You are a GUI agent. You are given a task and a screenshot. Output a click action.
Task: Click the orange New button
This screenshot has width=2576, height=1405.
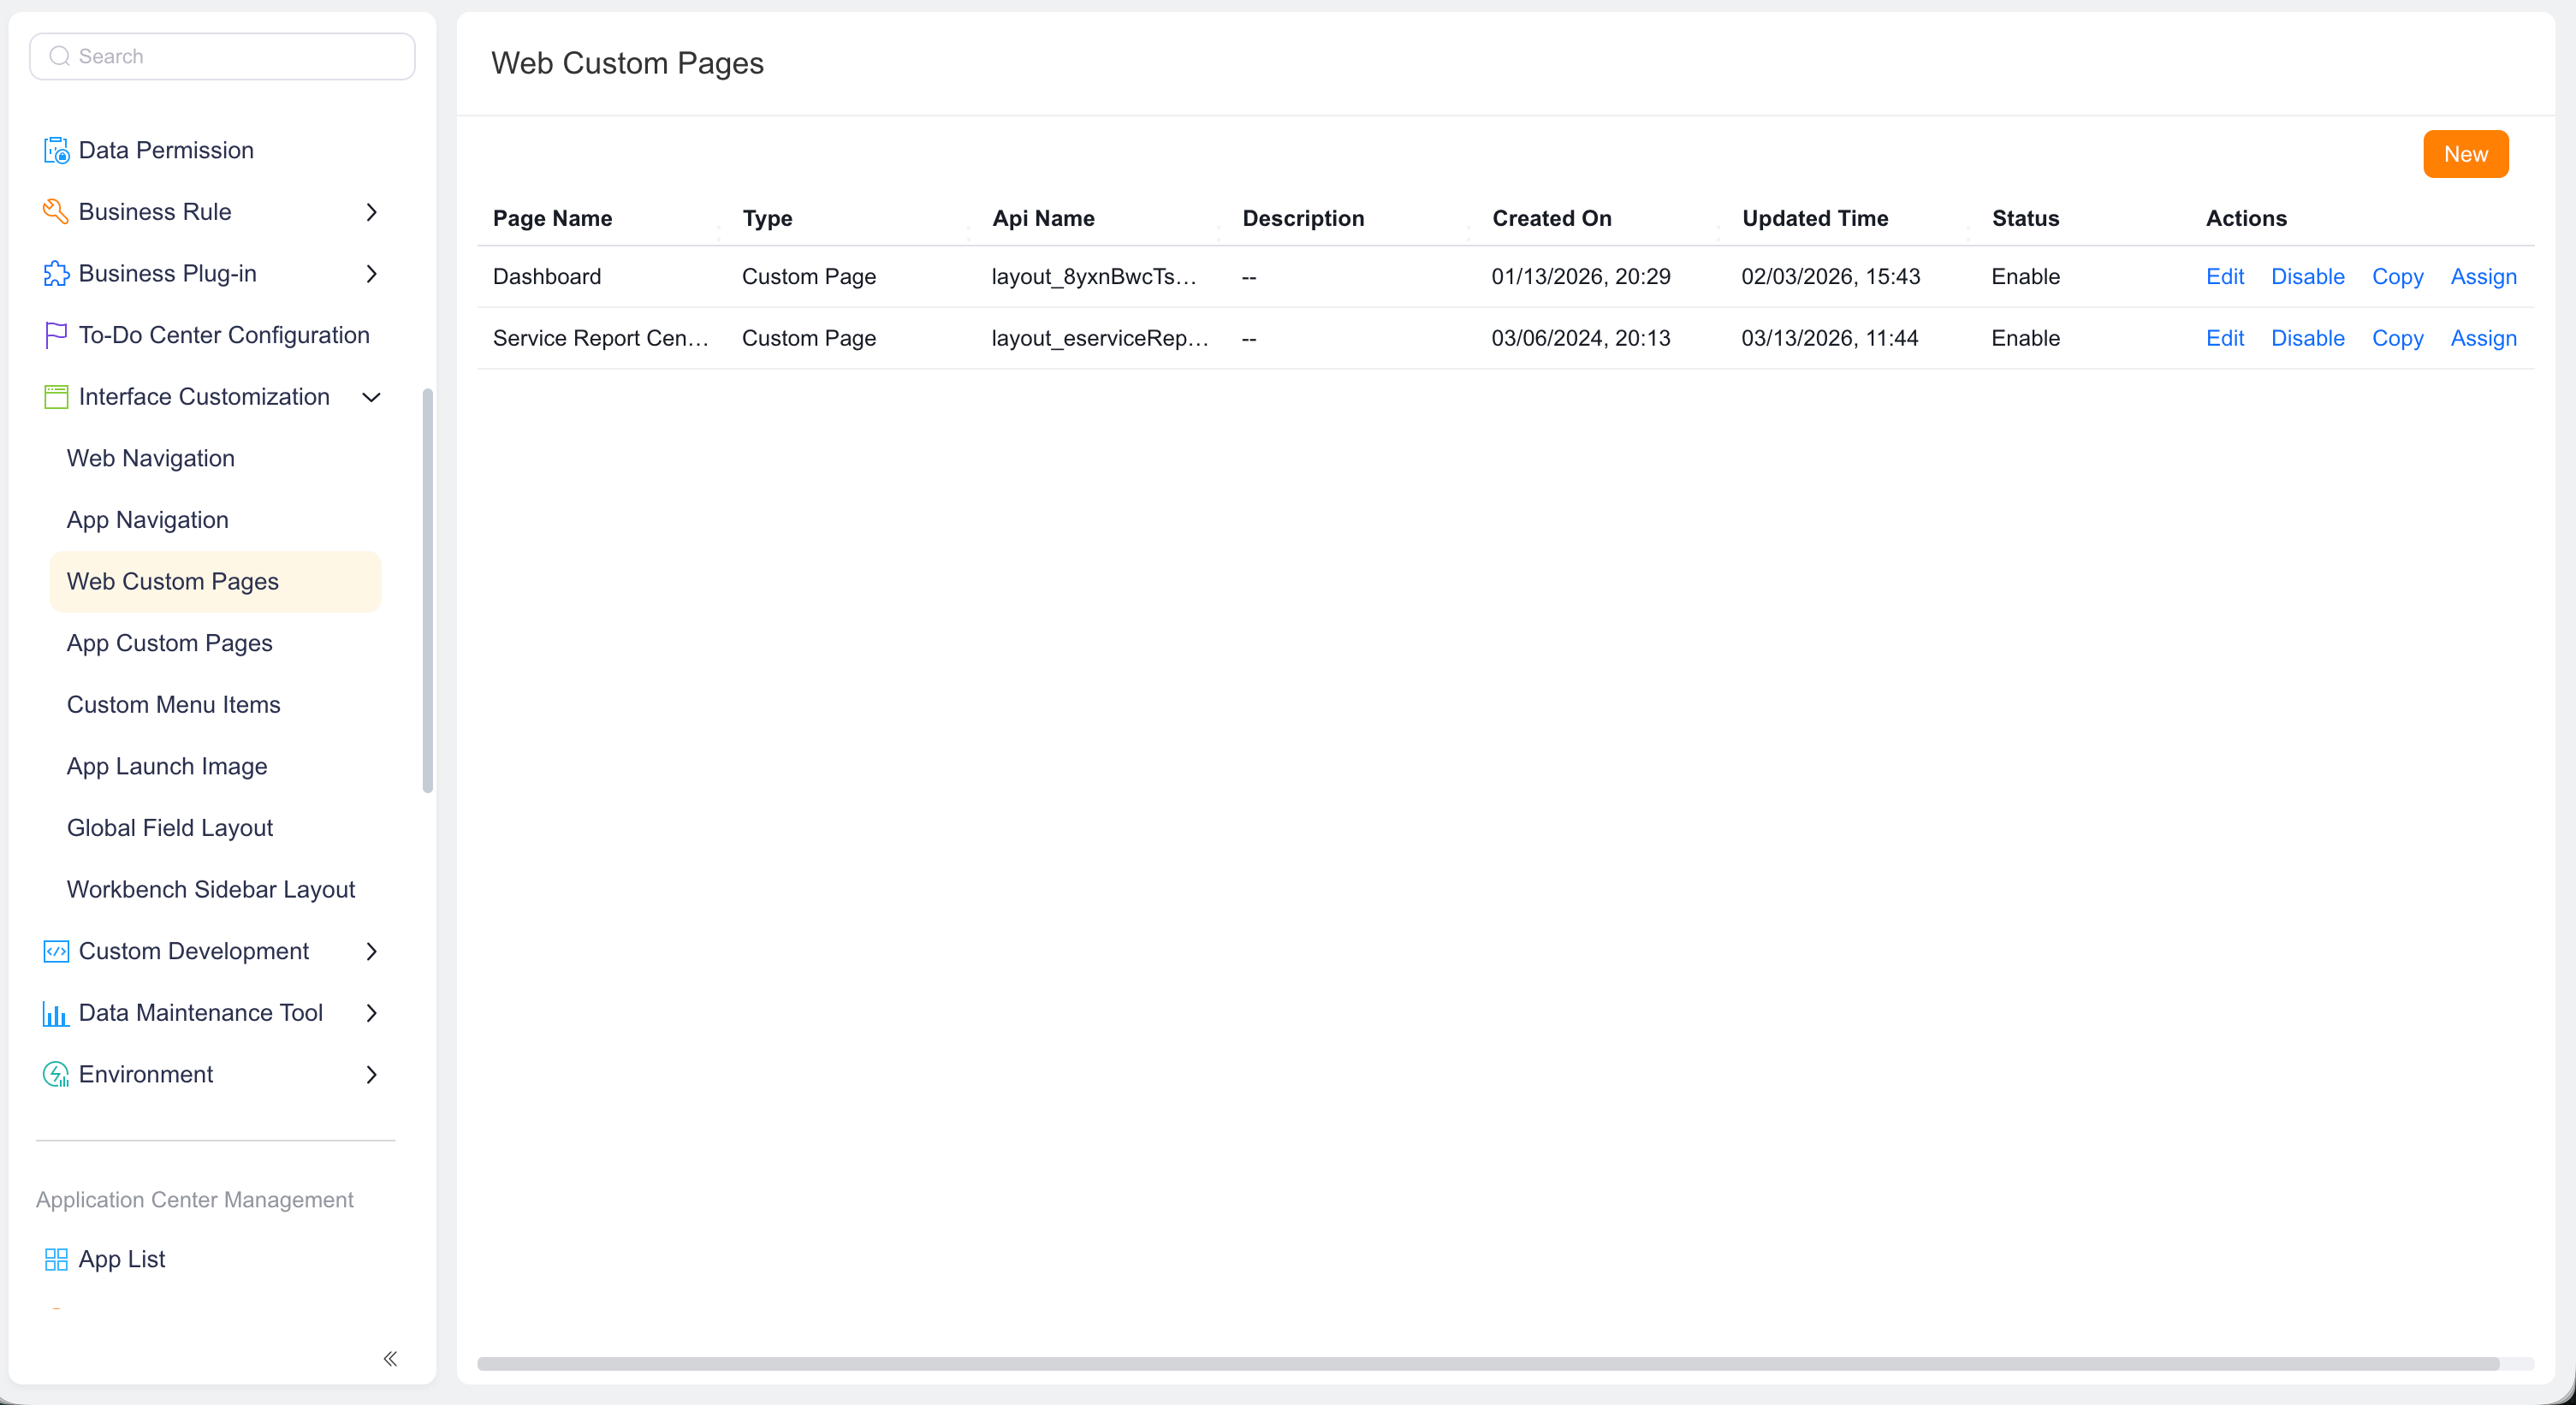click(2466, 154)
